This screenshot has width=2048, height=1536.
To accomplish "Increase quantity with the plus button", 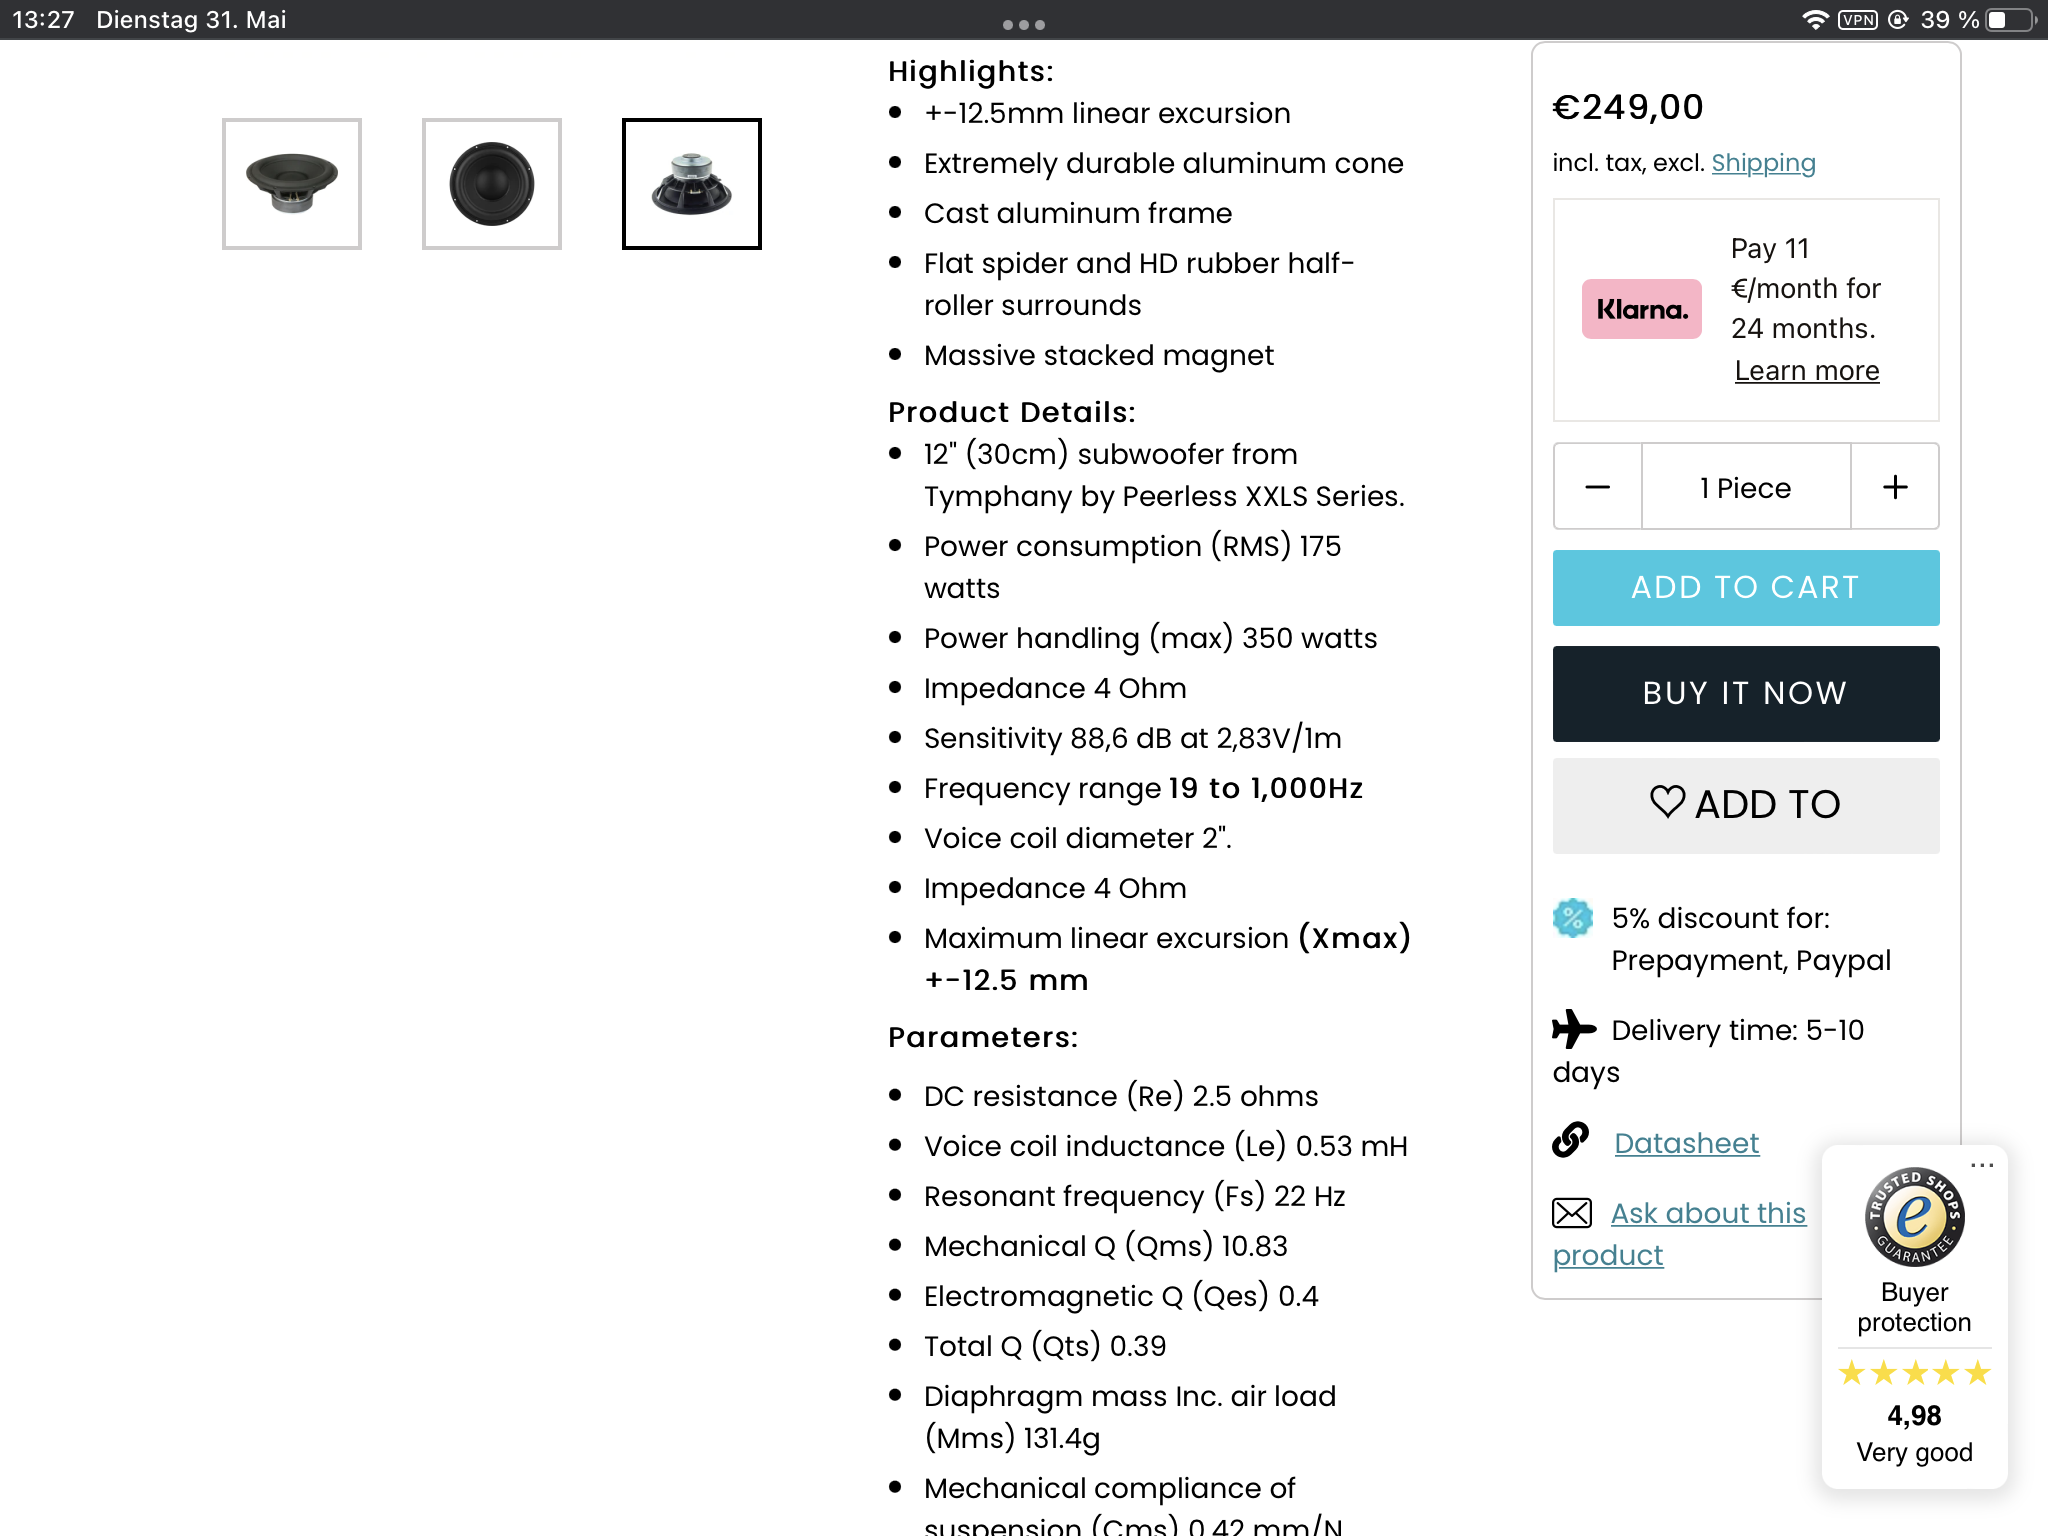I will pos(1895,487).
